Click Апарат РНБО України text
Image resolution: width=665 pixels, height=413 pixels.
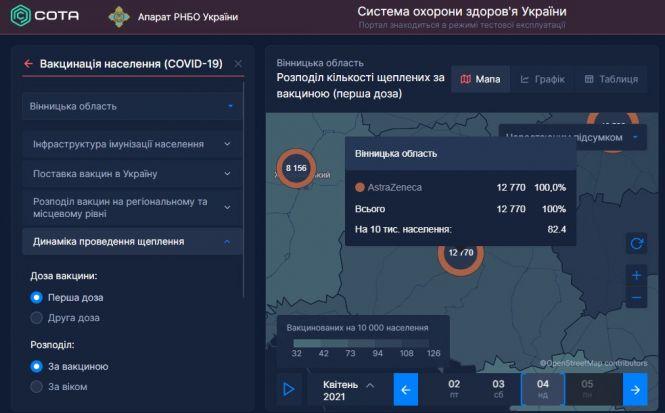click(x=188, y=17)
